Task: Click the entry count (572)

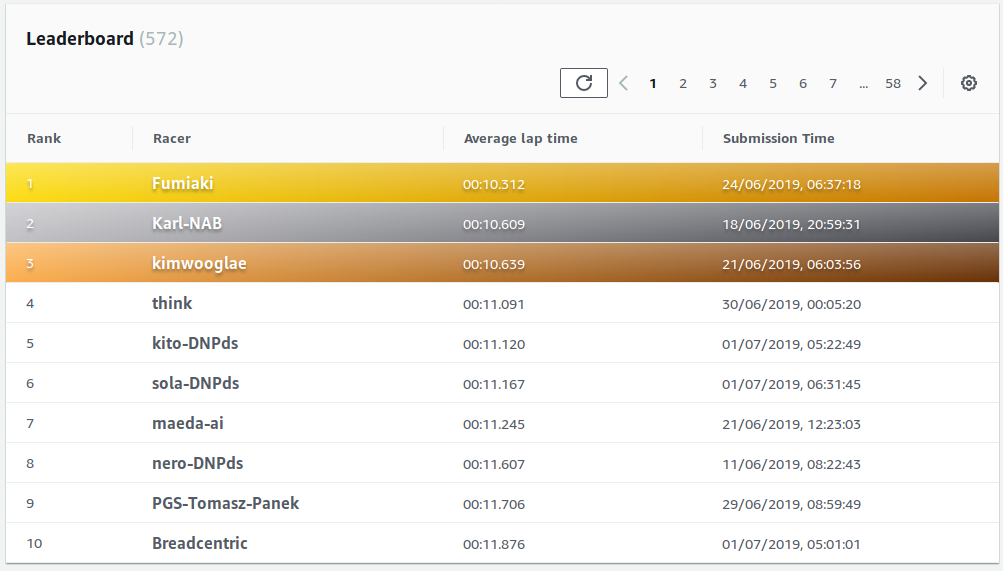Action: 161,39
